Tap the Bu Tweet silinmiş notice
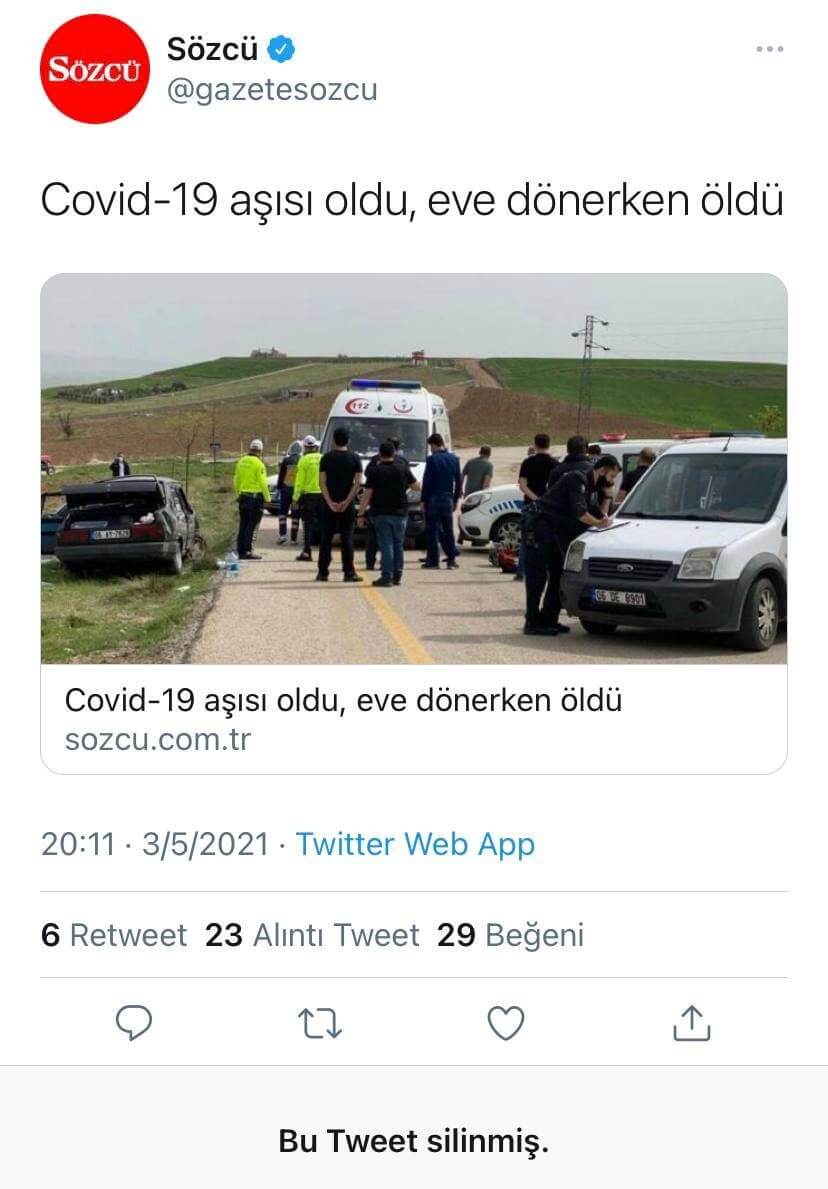 [414, 1141]
